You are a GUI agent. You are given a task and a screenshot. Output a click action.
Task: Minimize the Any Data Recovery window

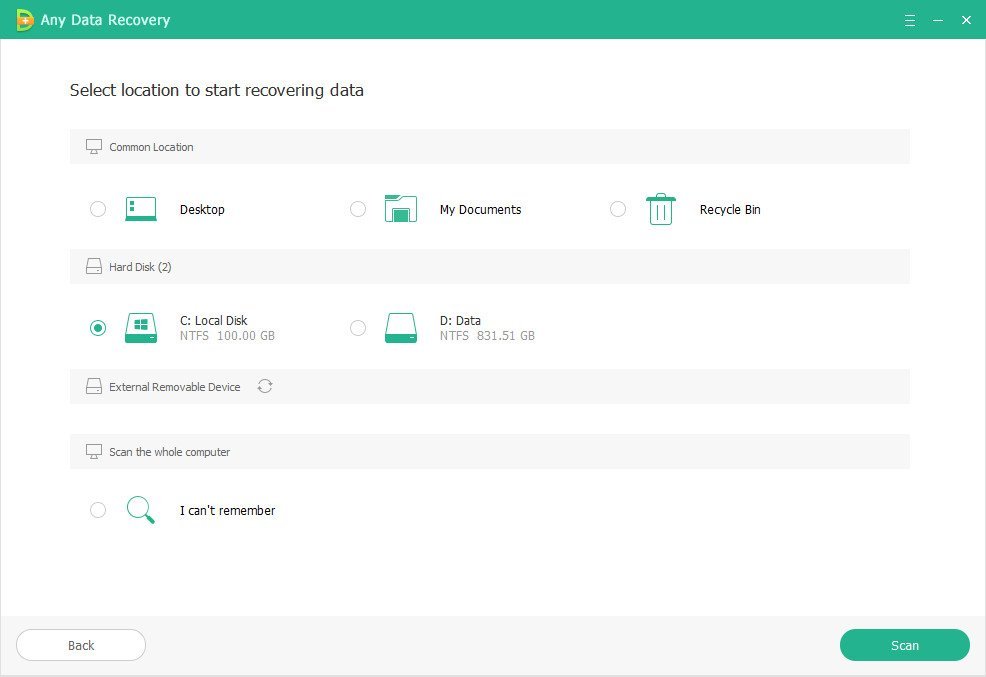(938, 20)
